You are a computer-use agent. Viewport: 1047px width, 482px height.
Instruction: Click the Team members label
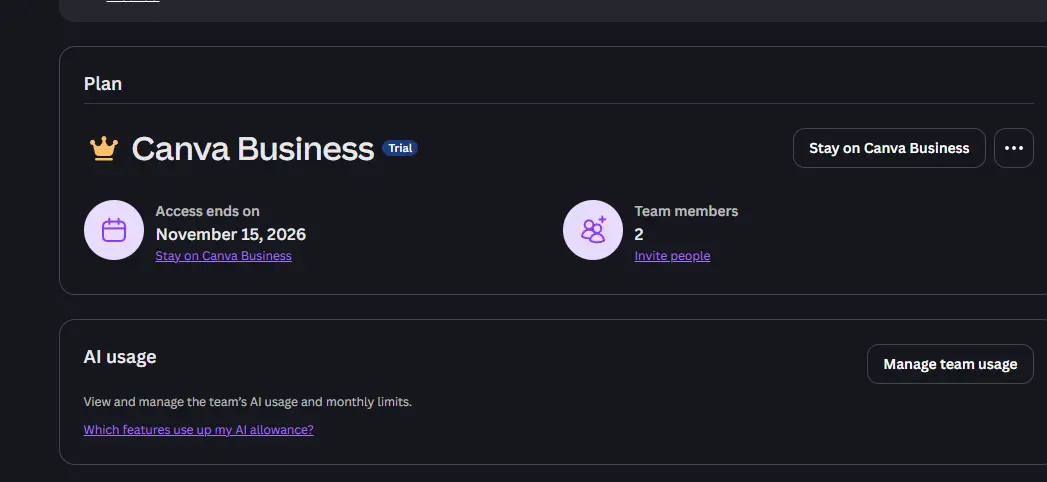click(x=686, y=211)
